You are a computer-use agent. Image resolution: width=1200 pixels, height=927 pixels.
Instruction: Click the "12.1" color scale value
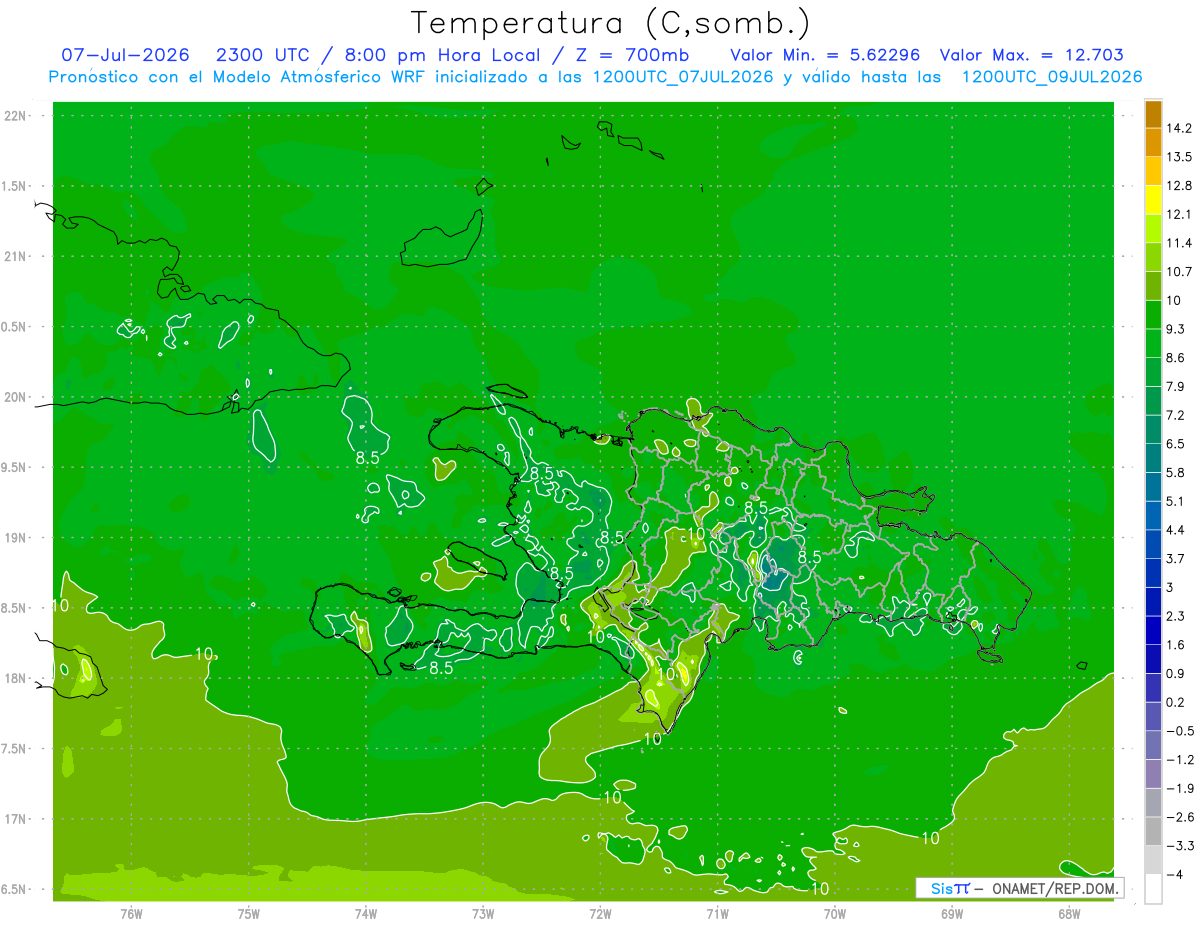tap(1180, 215)
